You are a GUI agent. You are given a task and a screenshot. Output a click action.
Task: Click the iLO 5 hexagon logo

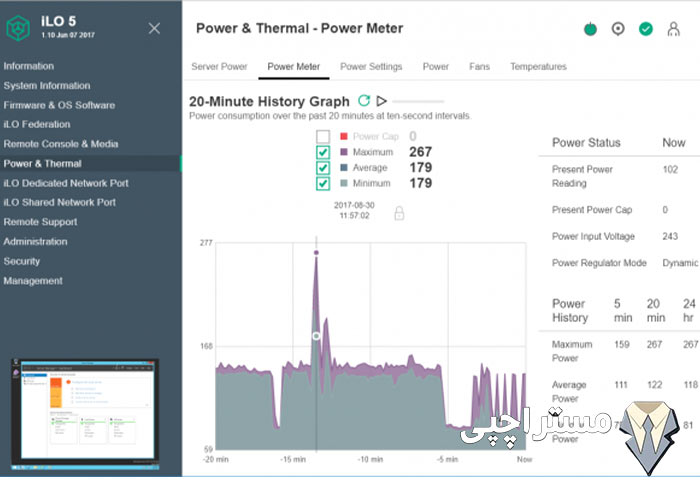[18, 28]
